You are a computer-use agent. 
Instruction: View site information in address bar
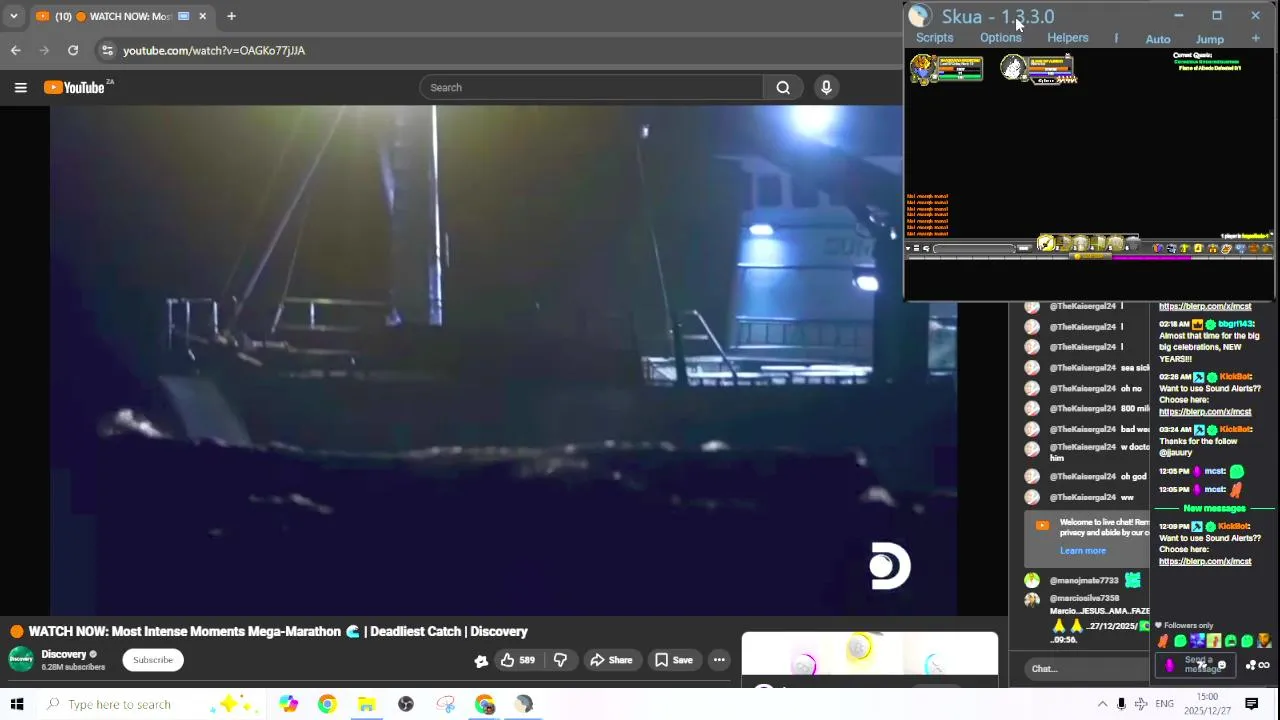point(106,50)
